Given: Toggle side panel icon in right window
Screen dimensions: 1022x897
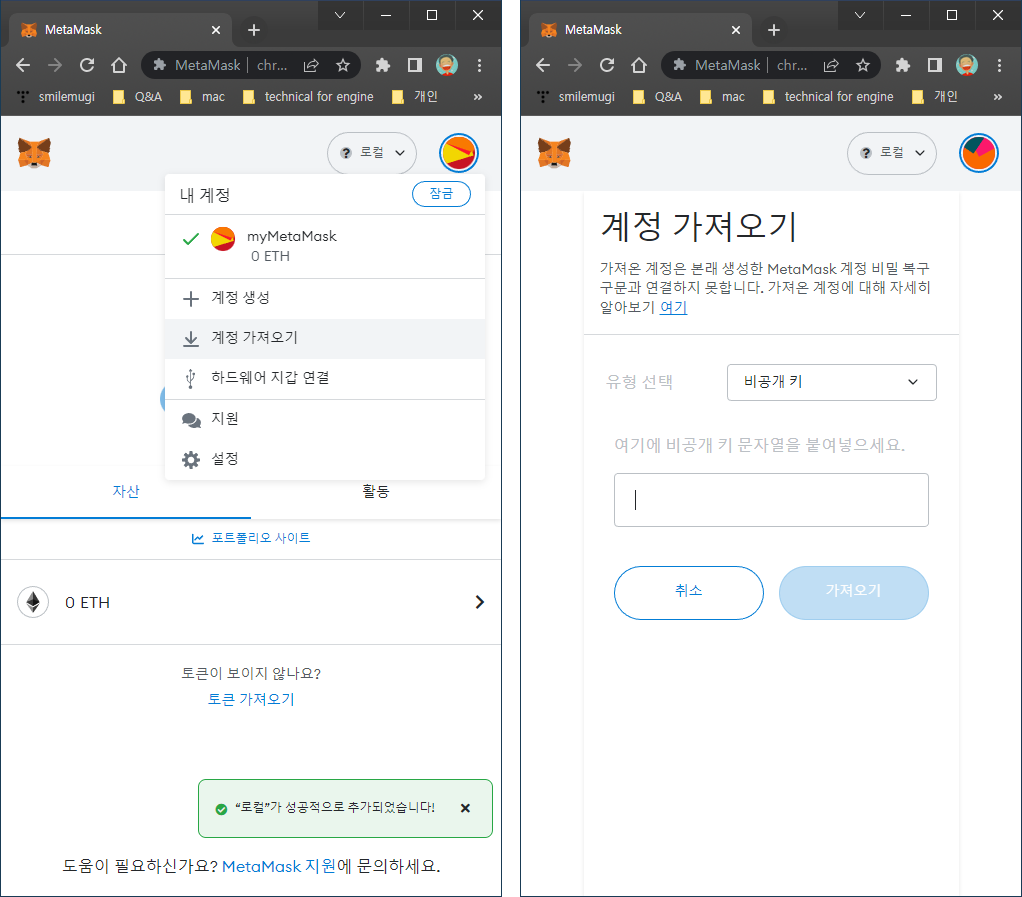Looking at the screenshot, I should point(935,65).
